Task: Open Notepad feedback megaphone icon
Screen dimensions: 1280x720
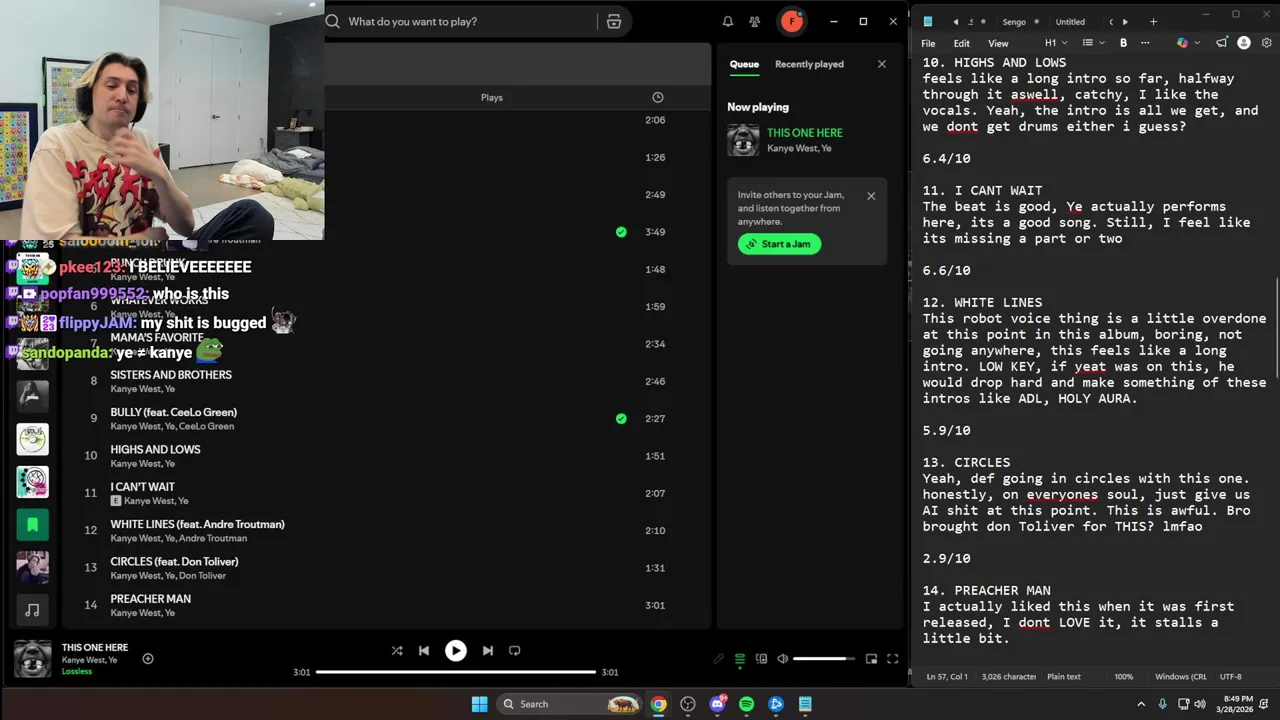Action: click(1221, 43)
